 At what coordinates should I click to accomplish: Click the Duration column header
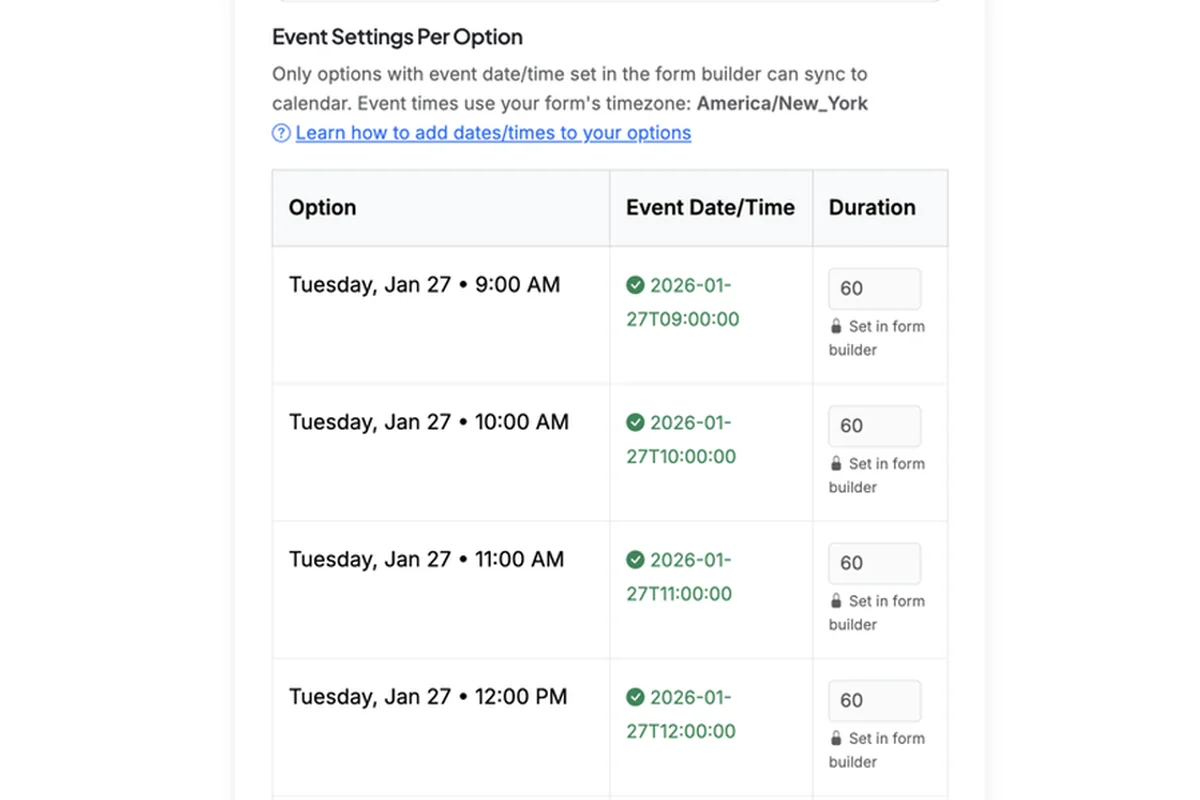click(871, 207)
